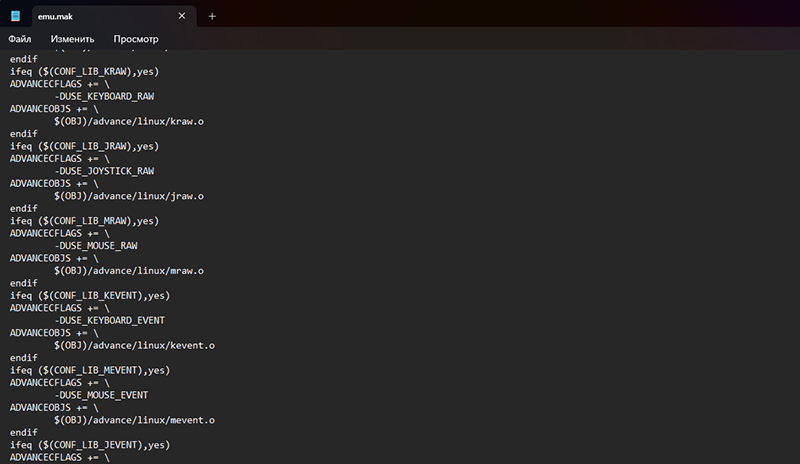Image resolution: width=800 pixels, height=464 pixels.
Task: Place cursor on the CONF_LIB_MRAW ifeq line
Action: [85, 221]
